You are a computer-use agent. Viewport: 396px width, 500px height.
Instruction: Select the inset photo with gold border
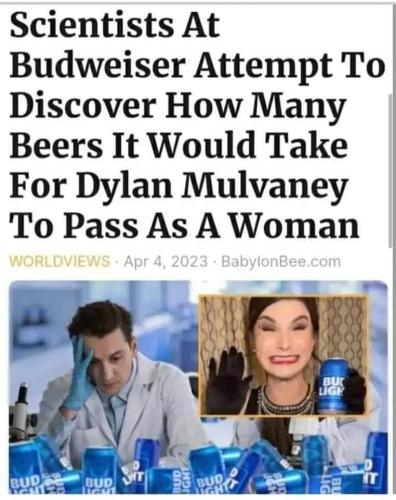(x=284, y=355)
